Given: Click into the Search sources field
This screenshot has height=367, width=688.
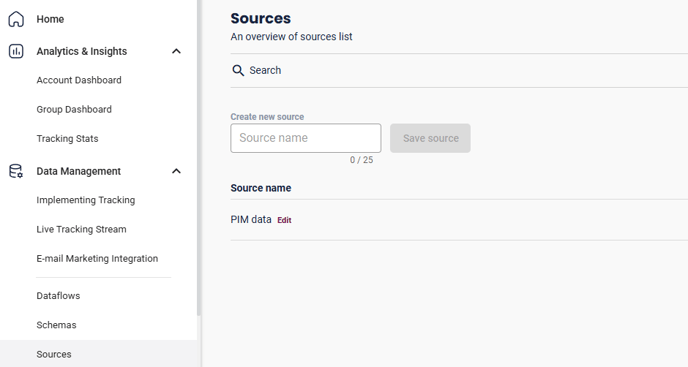Looking at the screenshot, I should click(x=459, y=70).
